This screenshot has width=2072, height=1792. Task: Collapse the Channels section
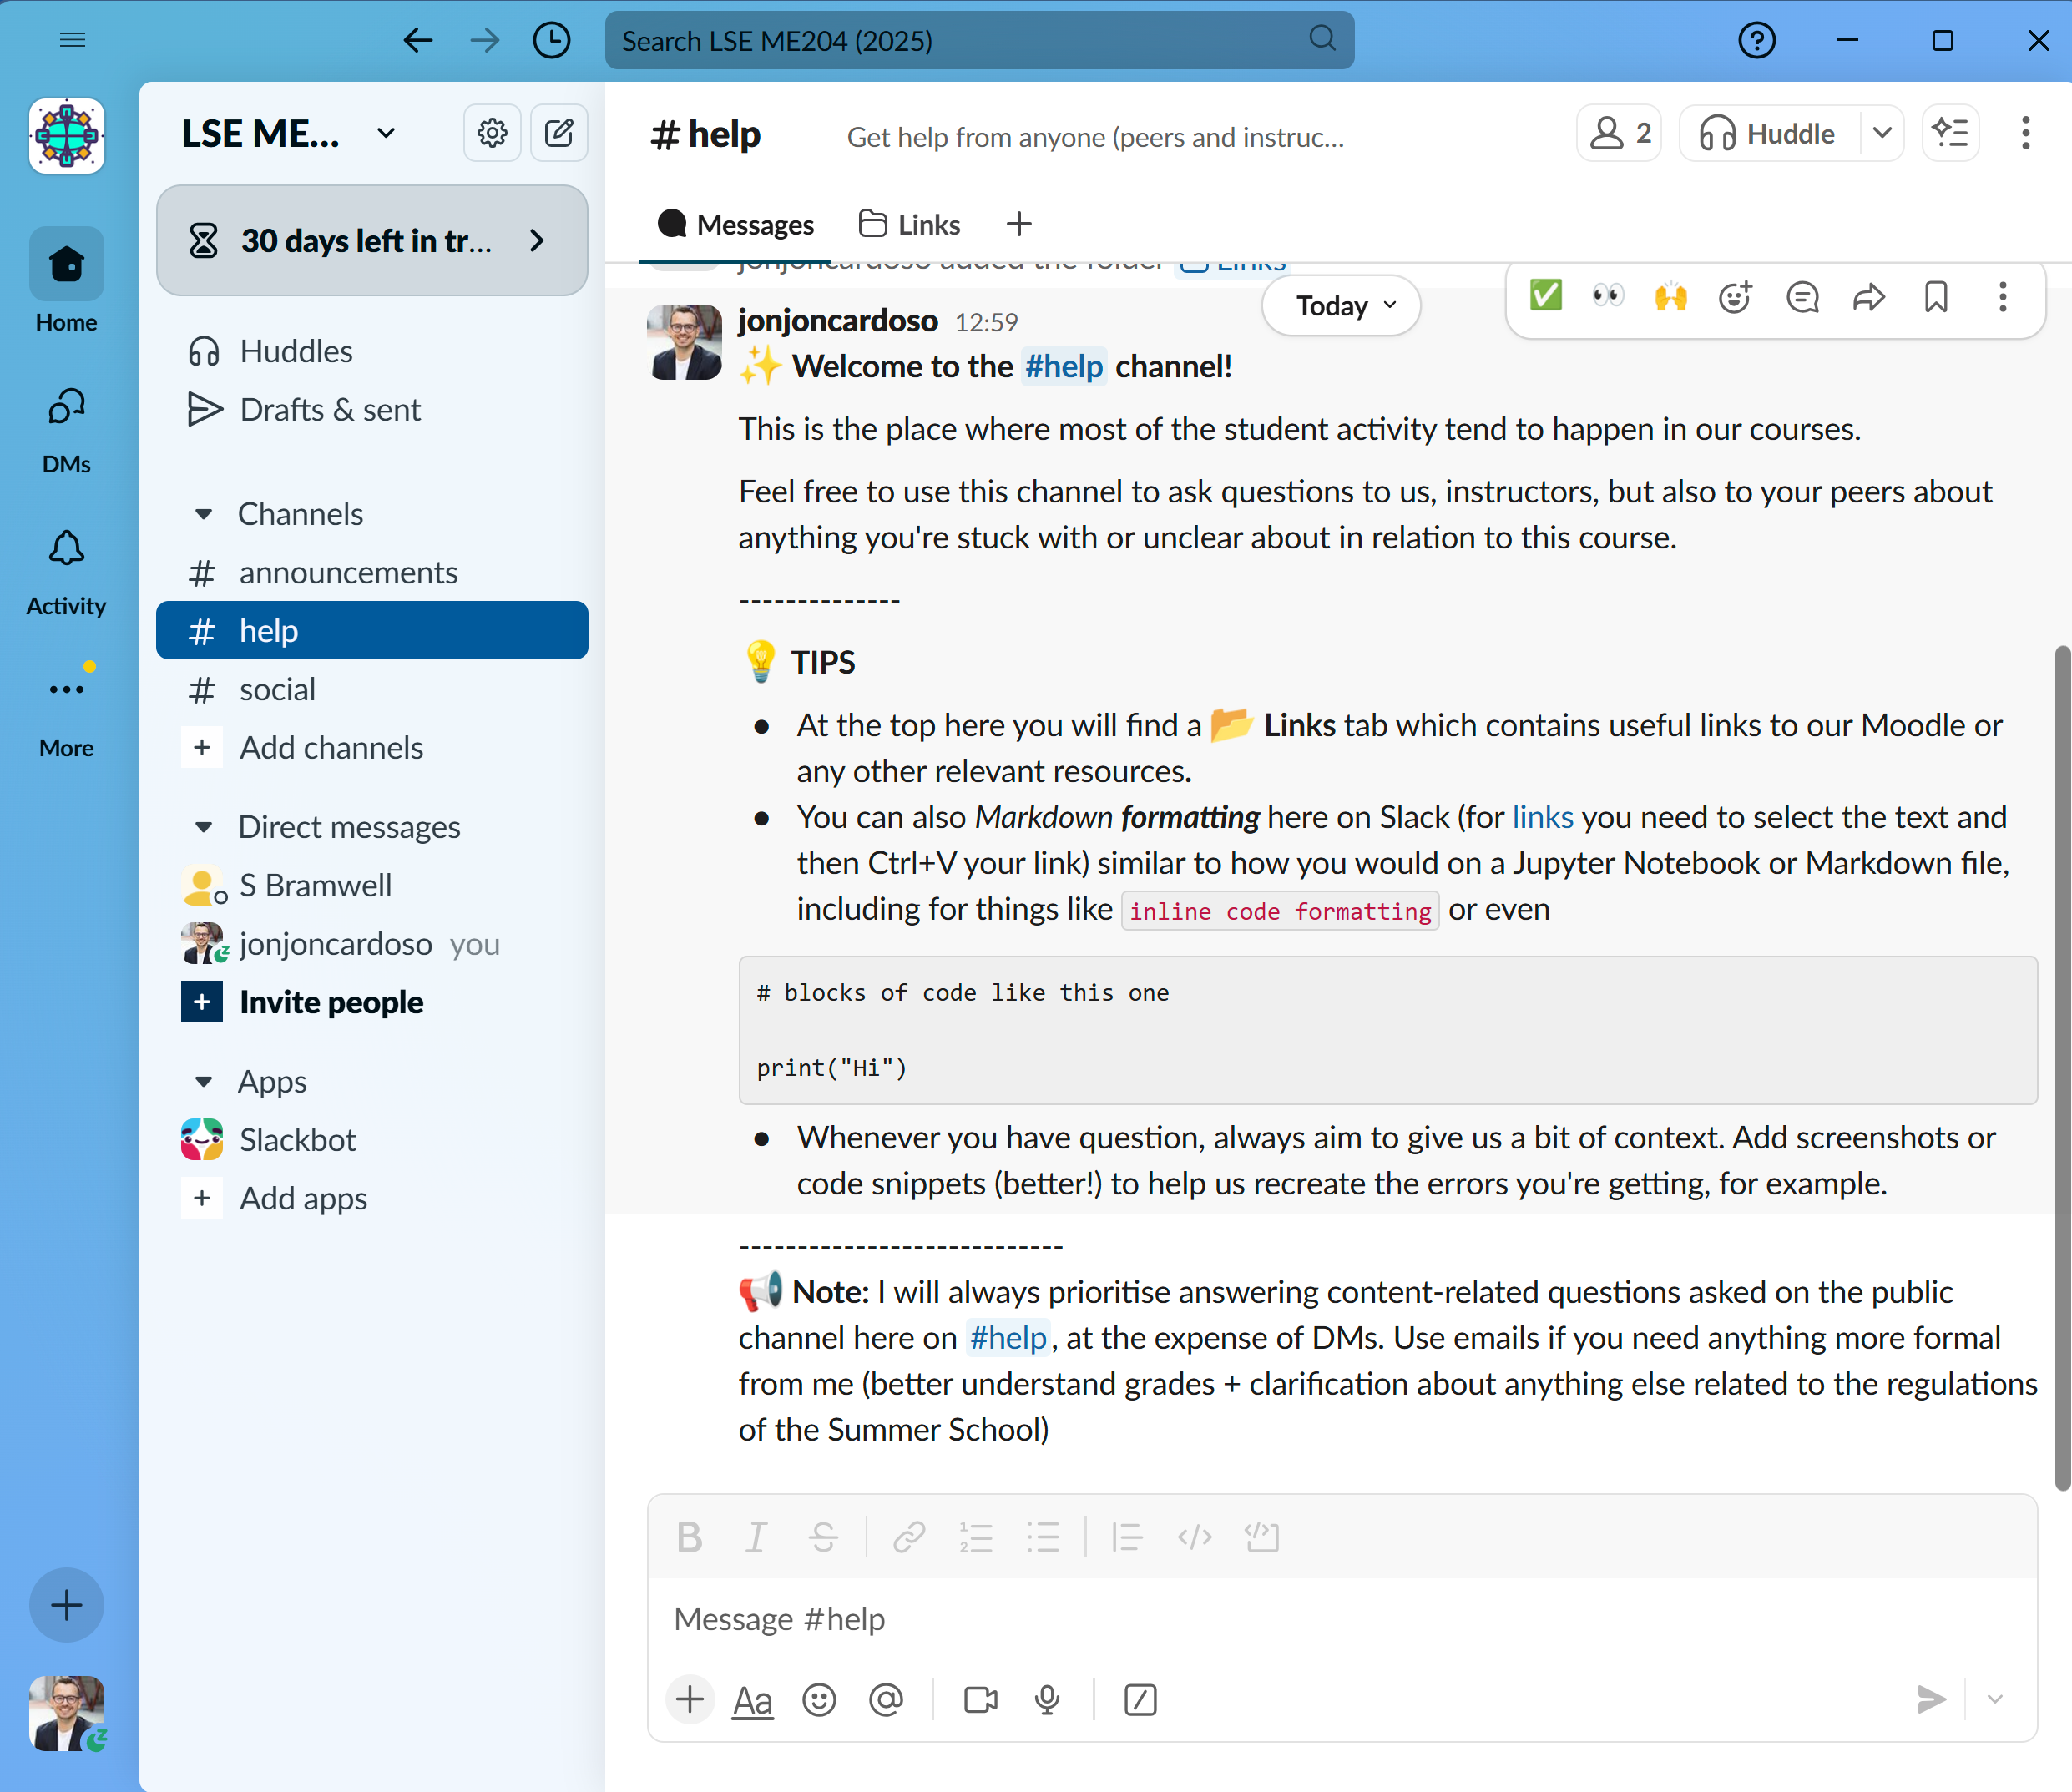(x=203, y=514)
